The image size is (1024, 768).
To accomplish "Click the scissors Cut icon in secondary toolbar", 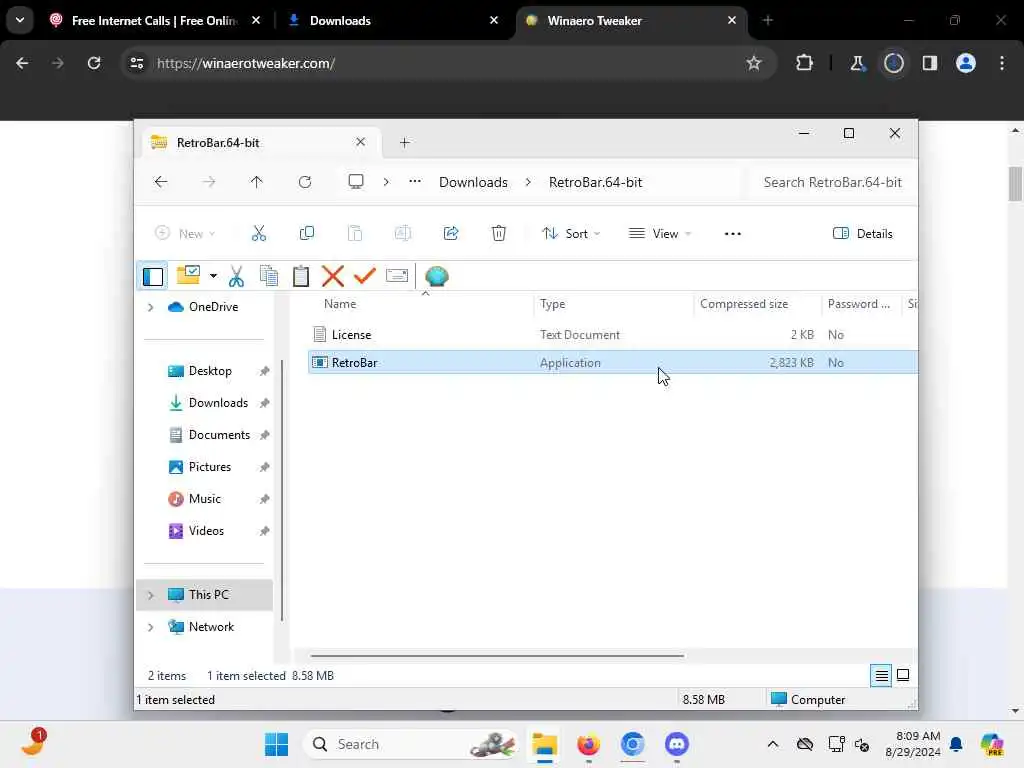I will [x=236, y=276].
